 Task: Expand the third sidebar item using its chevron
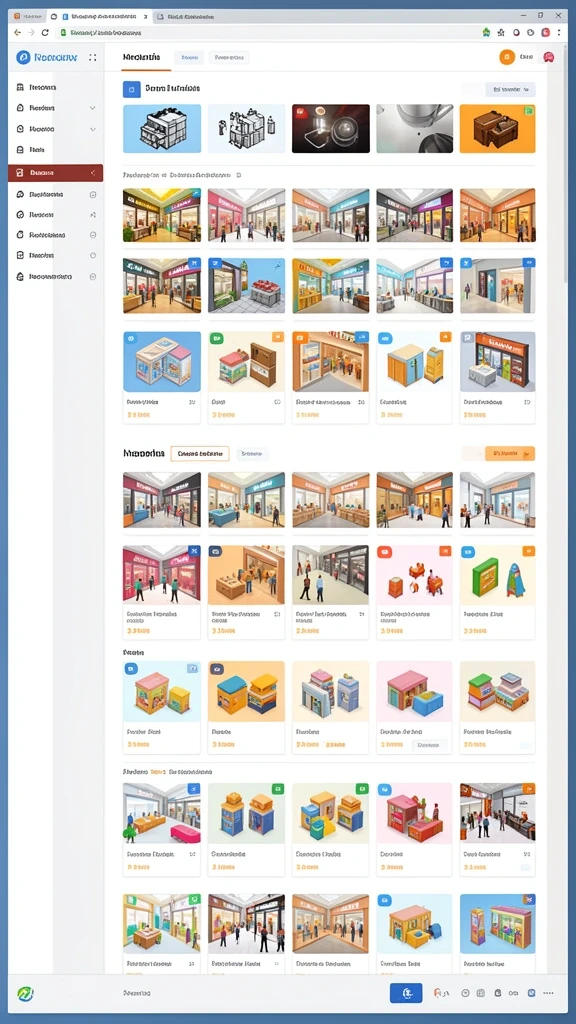tap(93, 129)
